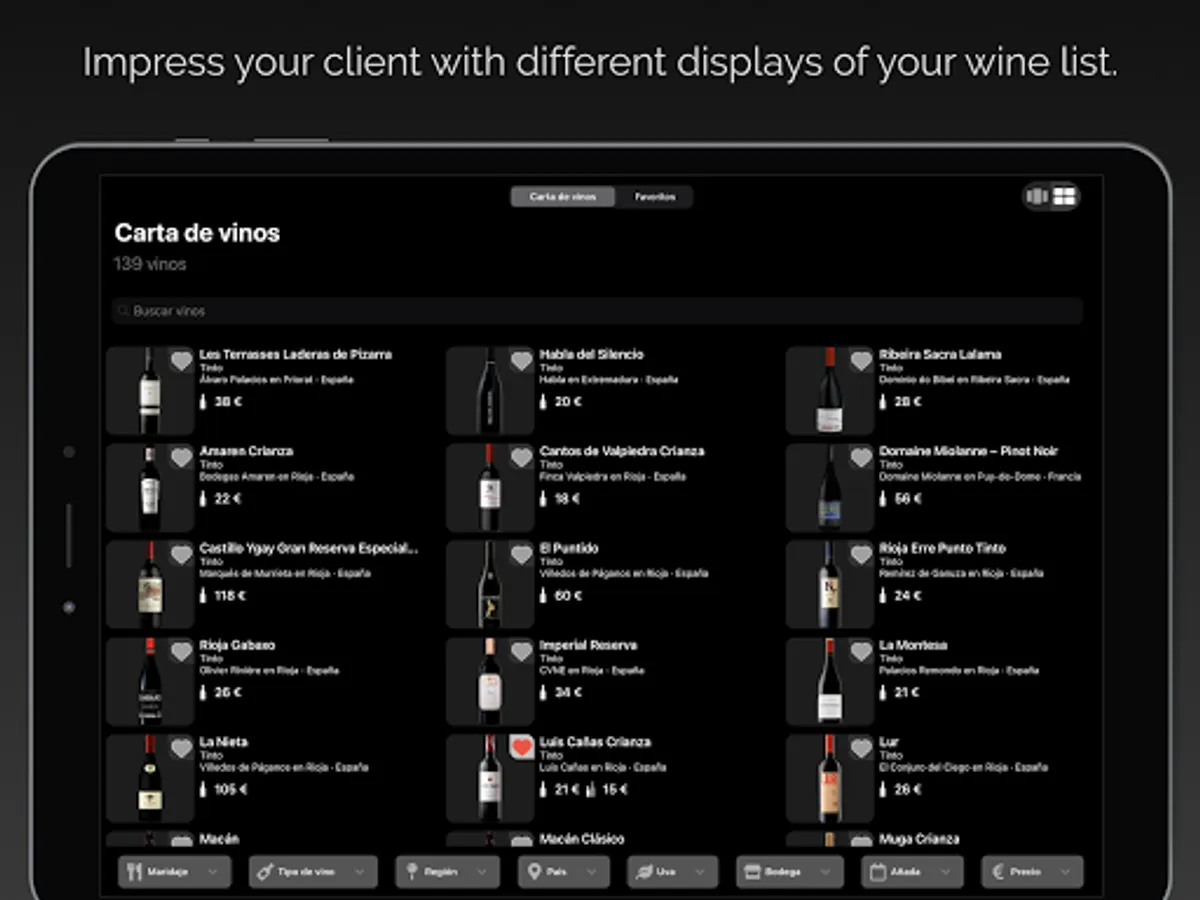Open Imperial Reserva bottle thumbnail
The image size is (1200, 900).
490,681
